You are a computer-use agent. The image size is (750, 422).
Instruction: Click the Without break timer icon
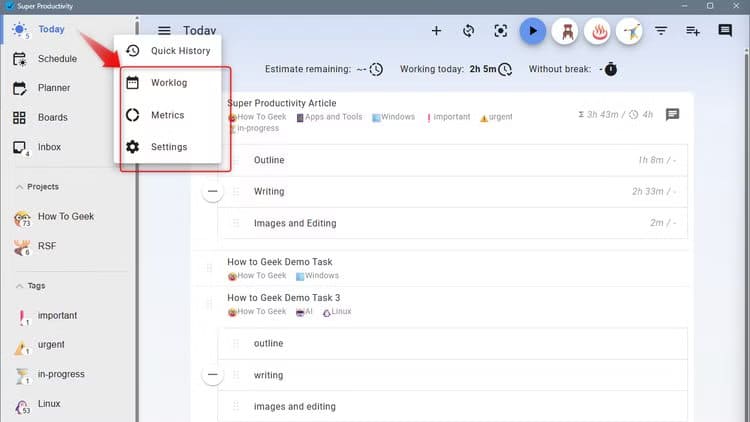tap(611, 69)
